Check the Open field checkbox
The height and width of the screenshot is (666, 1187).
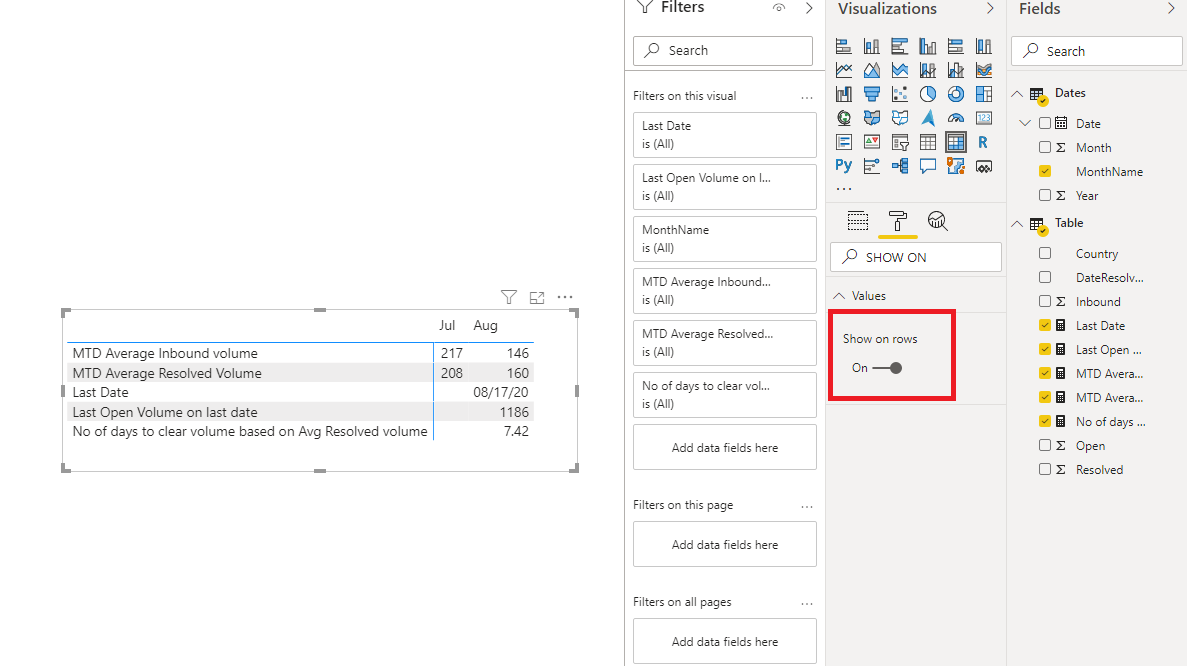(x=1045, y=446)
